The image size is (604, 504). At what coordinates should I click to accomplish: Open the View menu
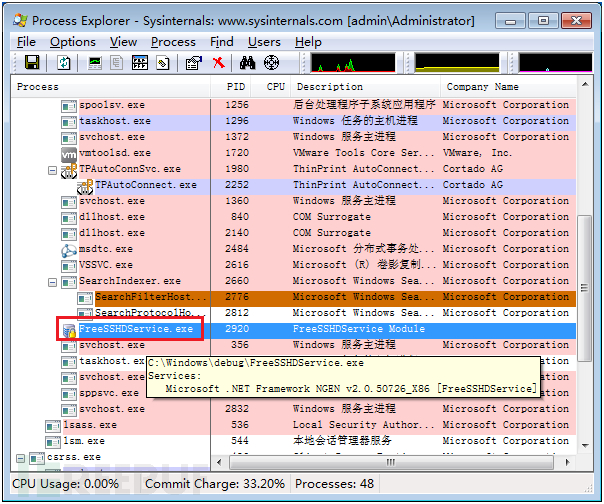[123, 42]
